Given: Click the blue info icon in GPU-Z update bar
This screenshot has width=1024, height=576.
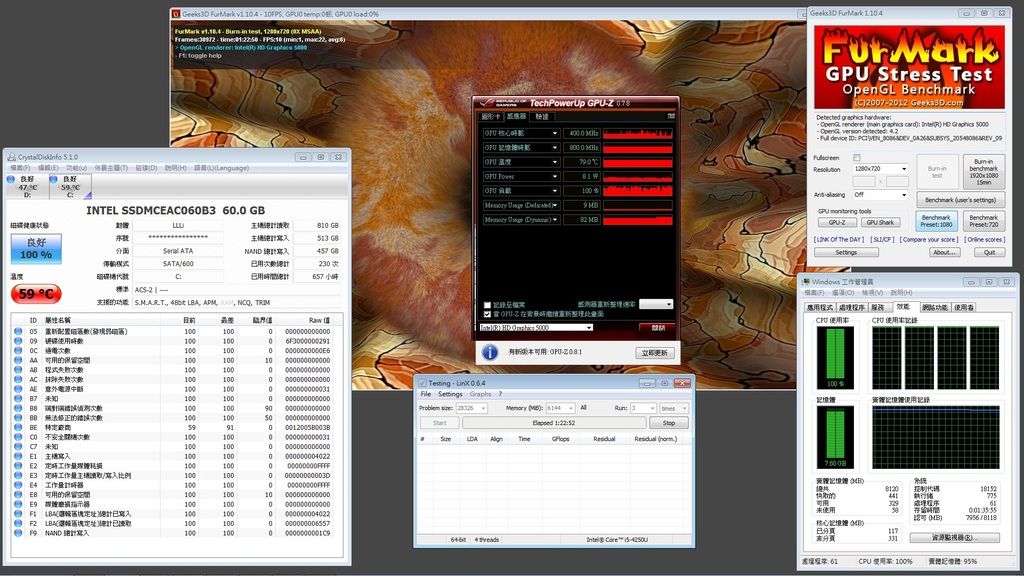Looking at the screenshot, I should [x=490, y=353].
